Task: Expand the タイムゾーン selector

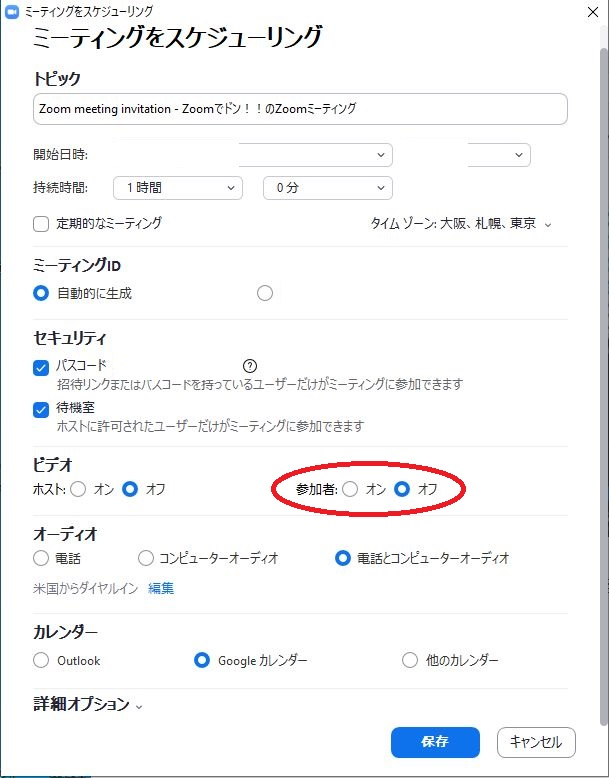Action: (461, 224)
